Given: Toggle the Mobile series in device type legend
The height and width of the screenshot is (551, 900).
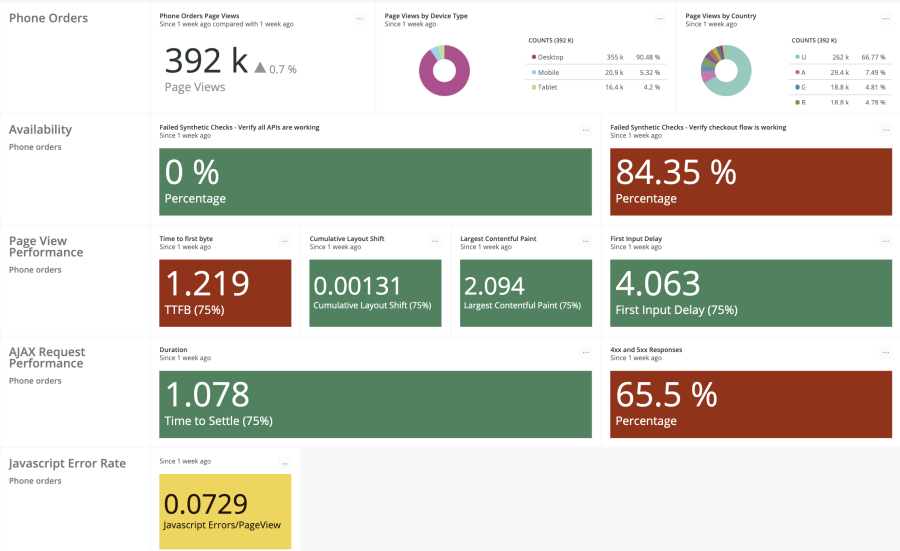Looking at the screenshot, I should [x=548, y=72].
